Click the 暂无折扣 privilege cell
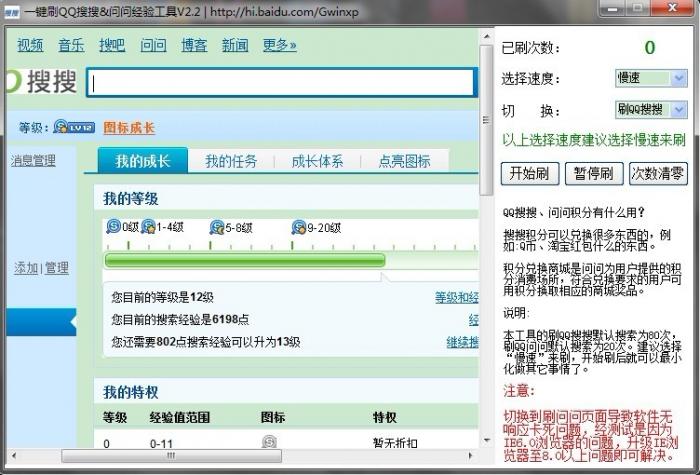 395,443
